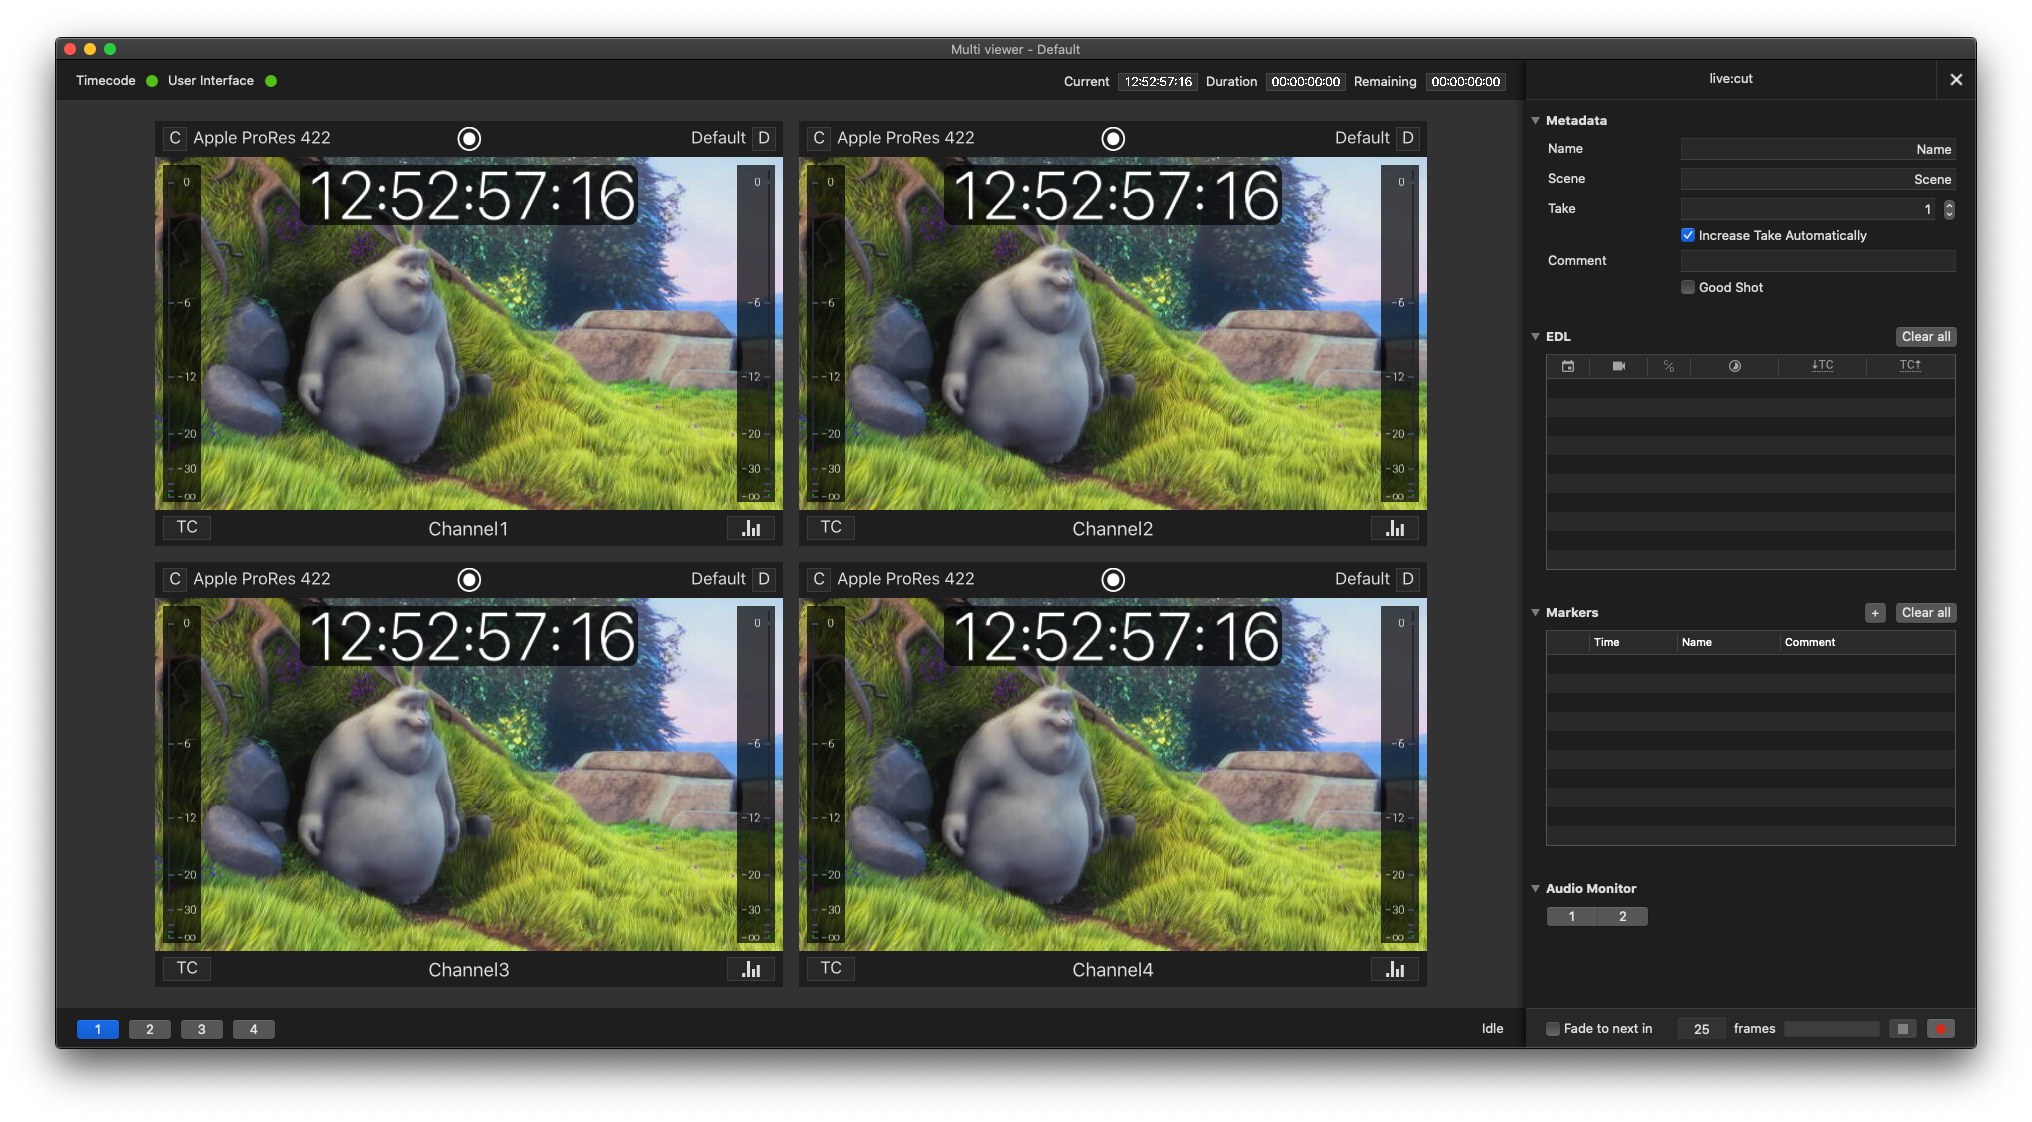Toggle audio meter bars icon for Channel1
Viewport: 2032px width, 1122px height.
coord(751,528)
